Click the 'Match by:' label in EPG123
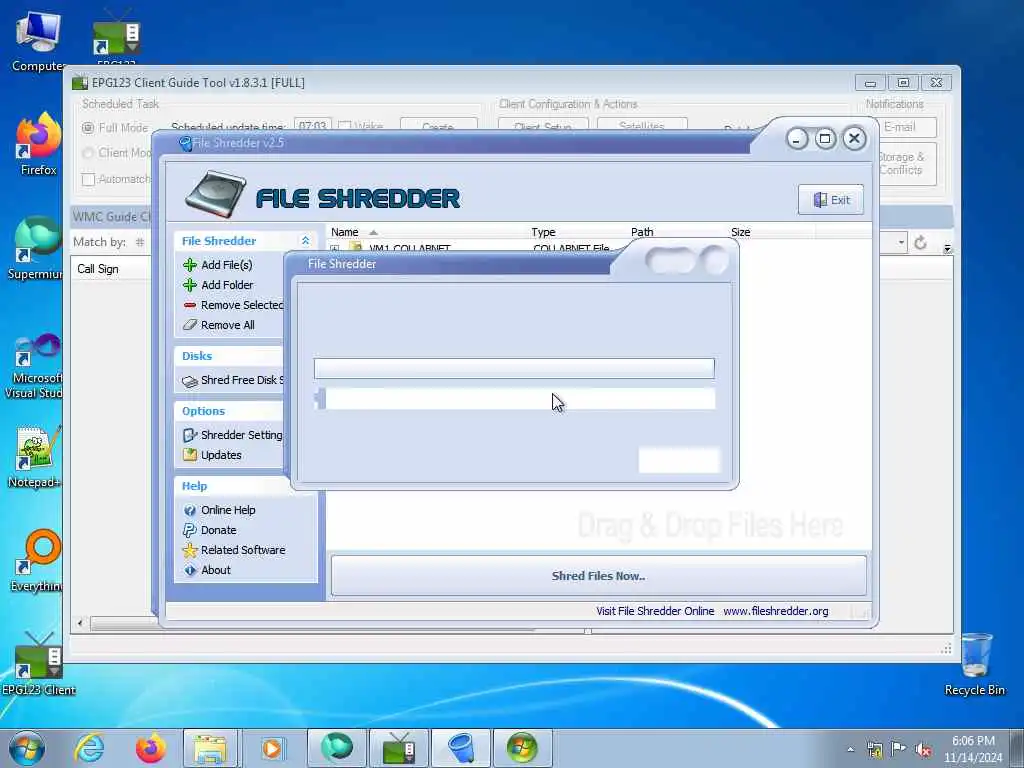Screen dimensions: 1024x768 pyautogui.click(x=99, y=242)
